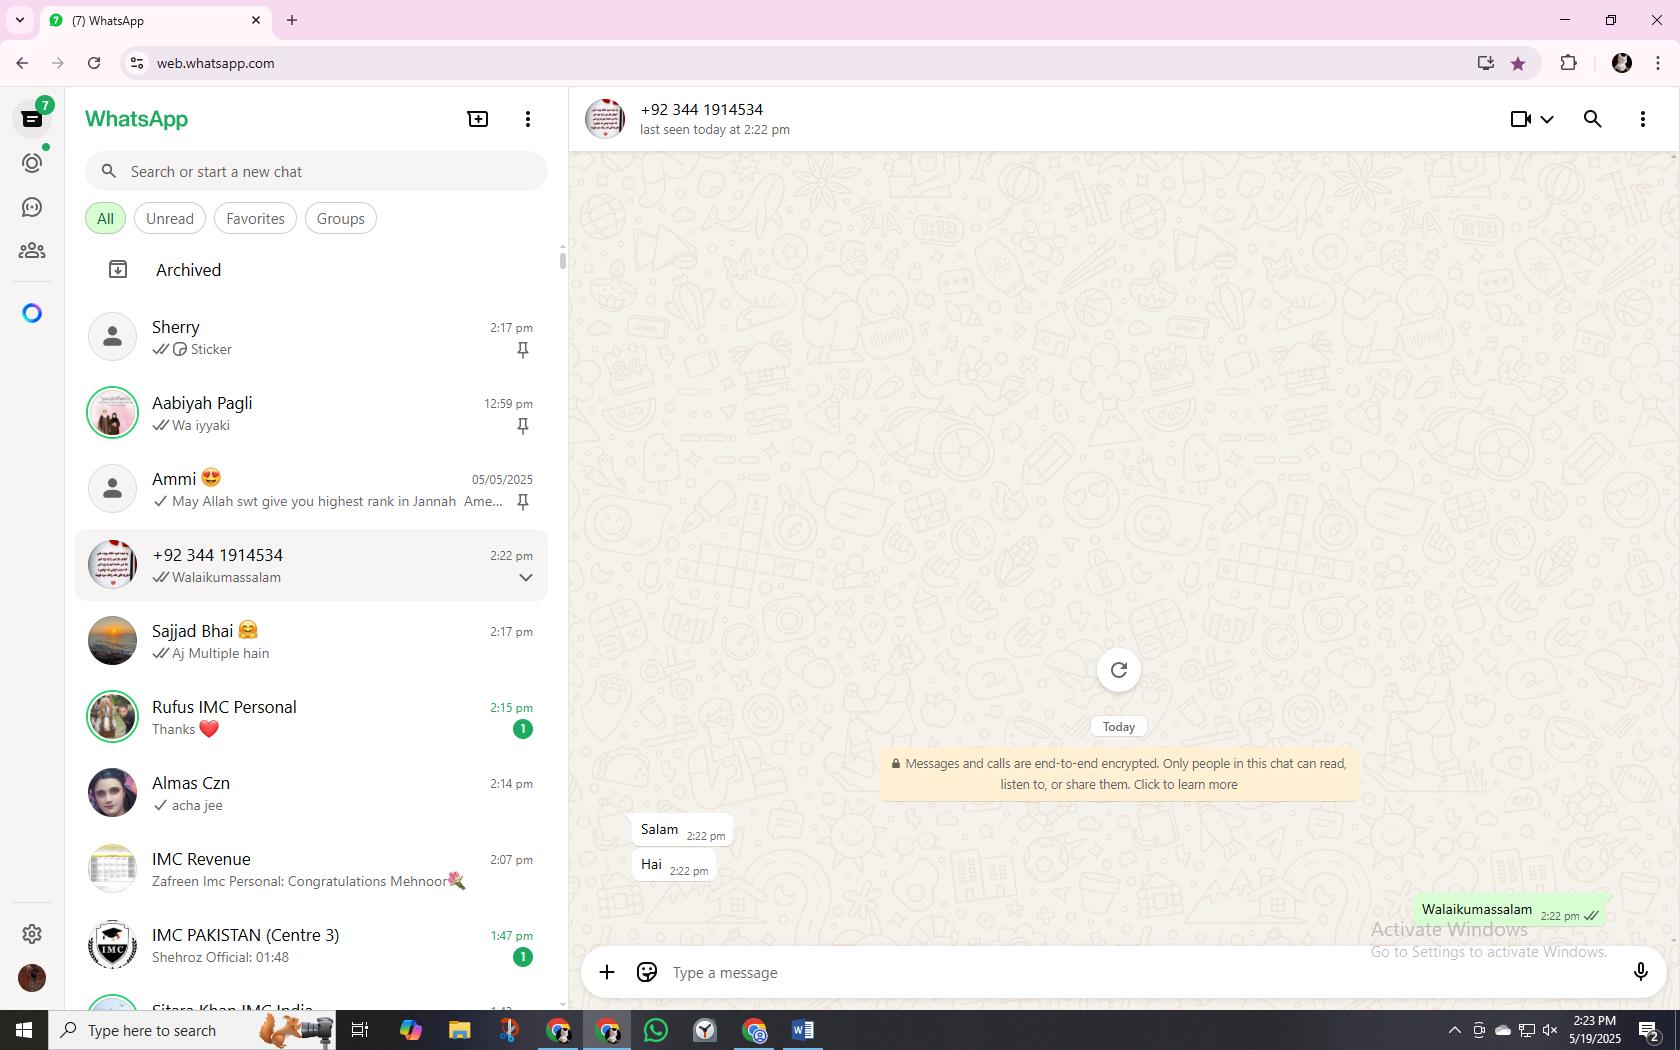Viewport: 1680px width, 1050px height.
Task: Open the attach plus menu
Action: click(x=607, y=972)
